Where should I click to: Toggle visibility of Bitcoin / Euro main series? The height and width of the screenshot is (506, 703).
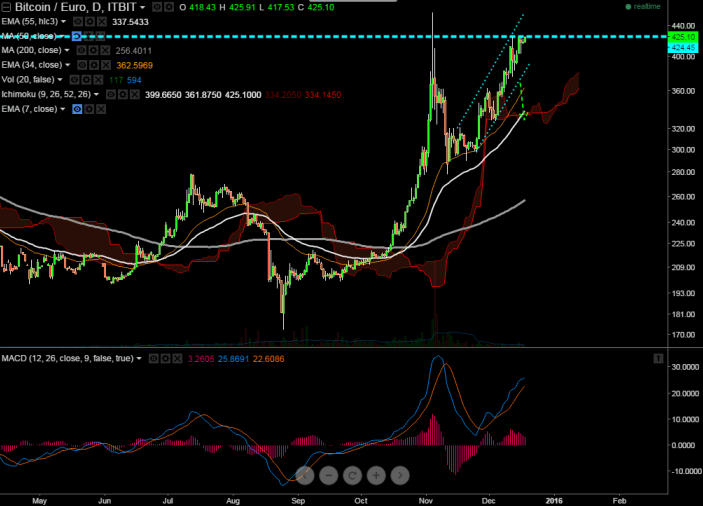[x=157, y=7]
